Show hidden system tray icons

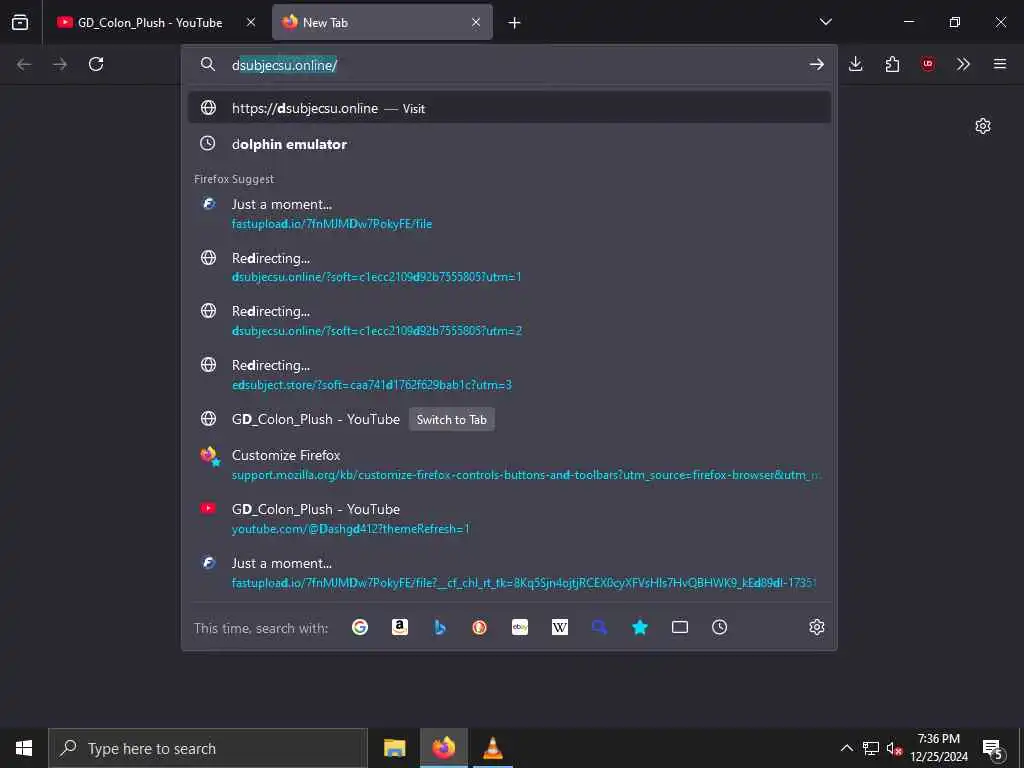point(846,748)
